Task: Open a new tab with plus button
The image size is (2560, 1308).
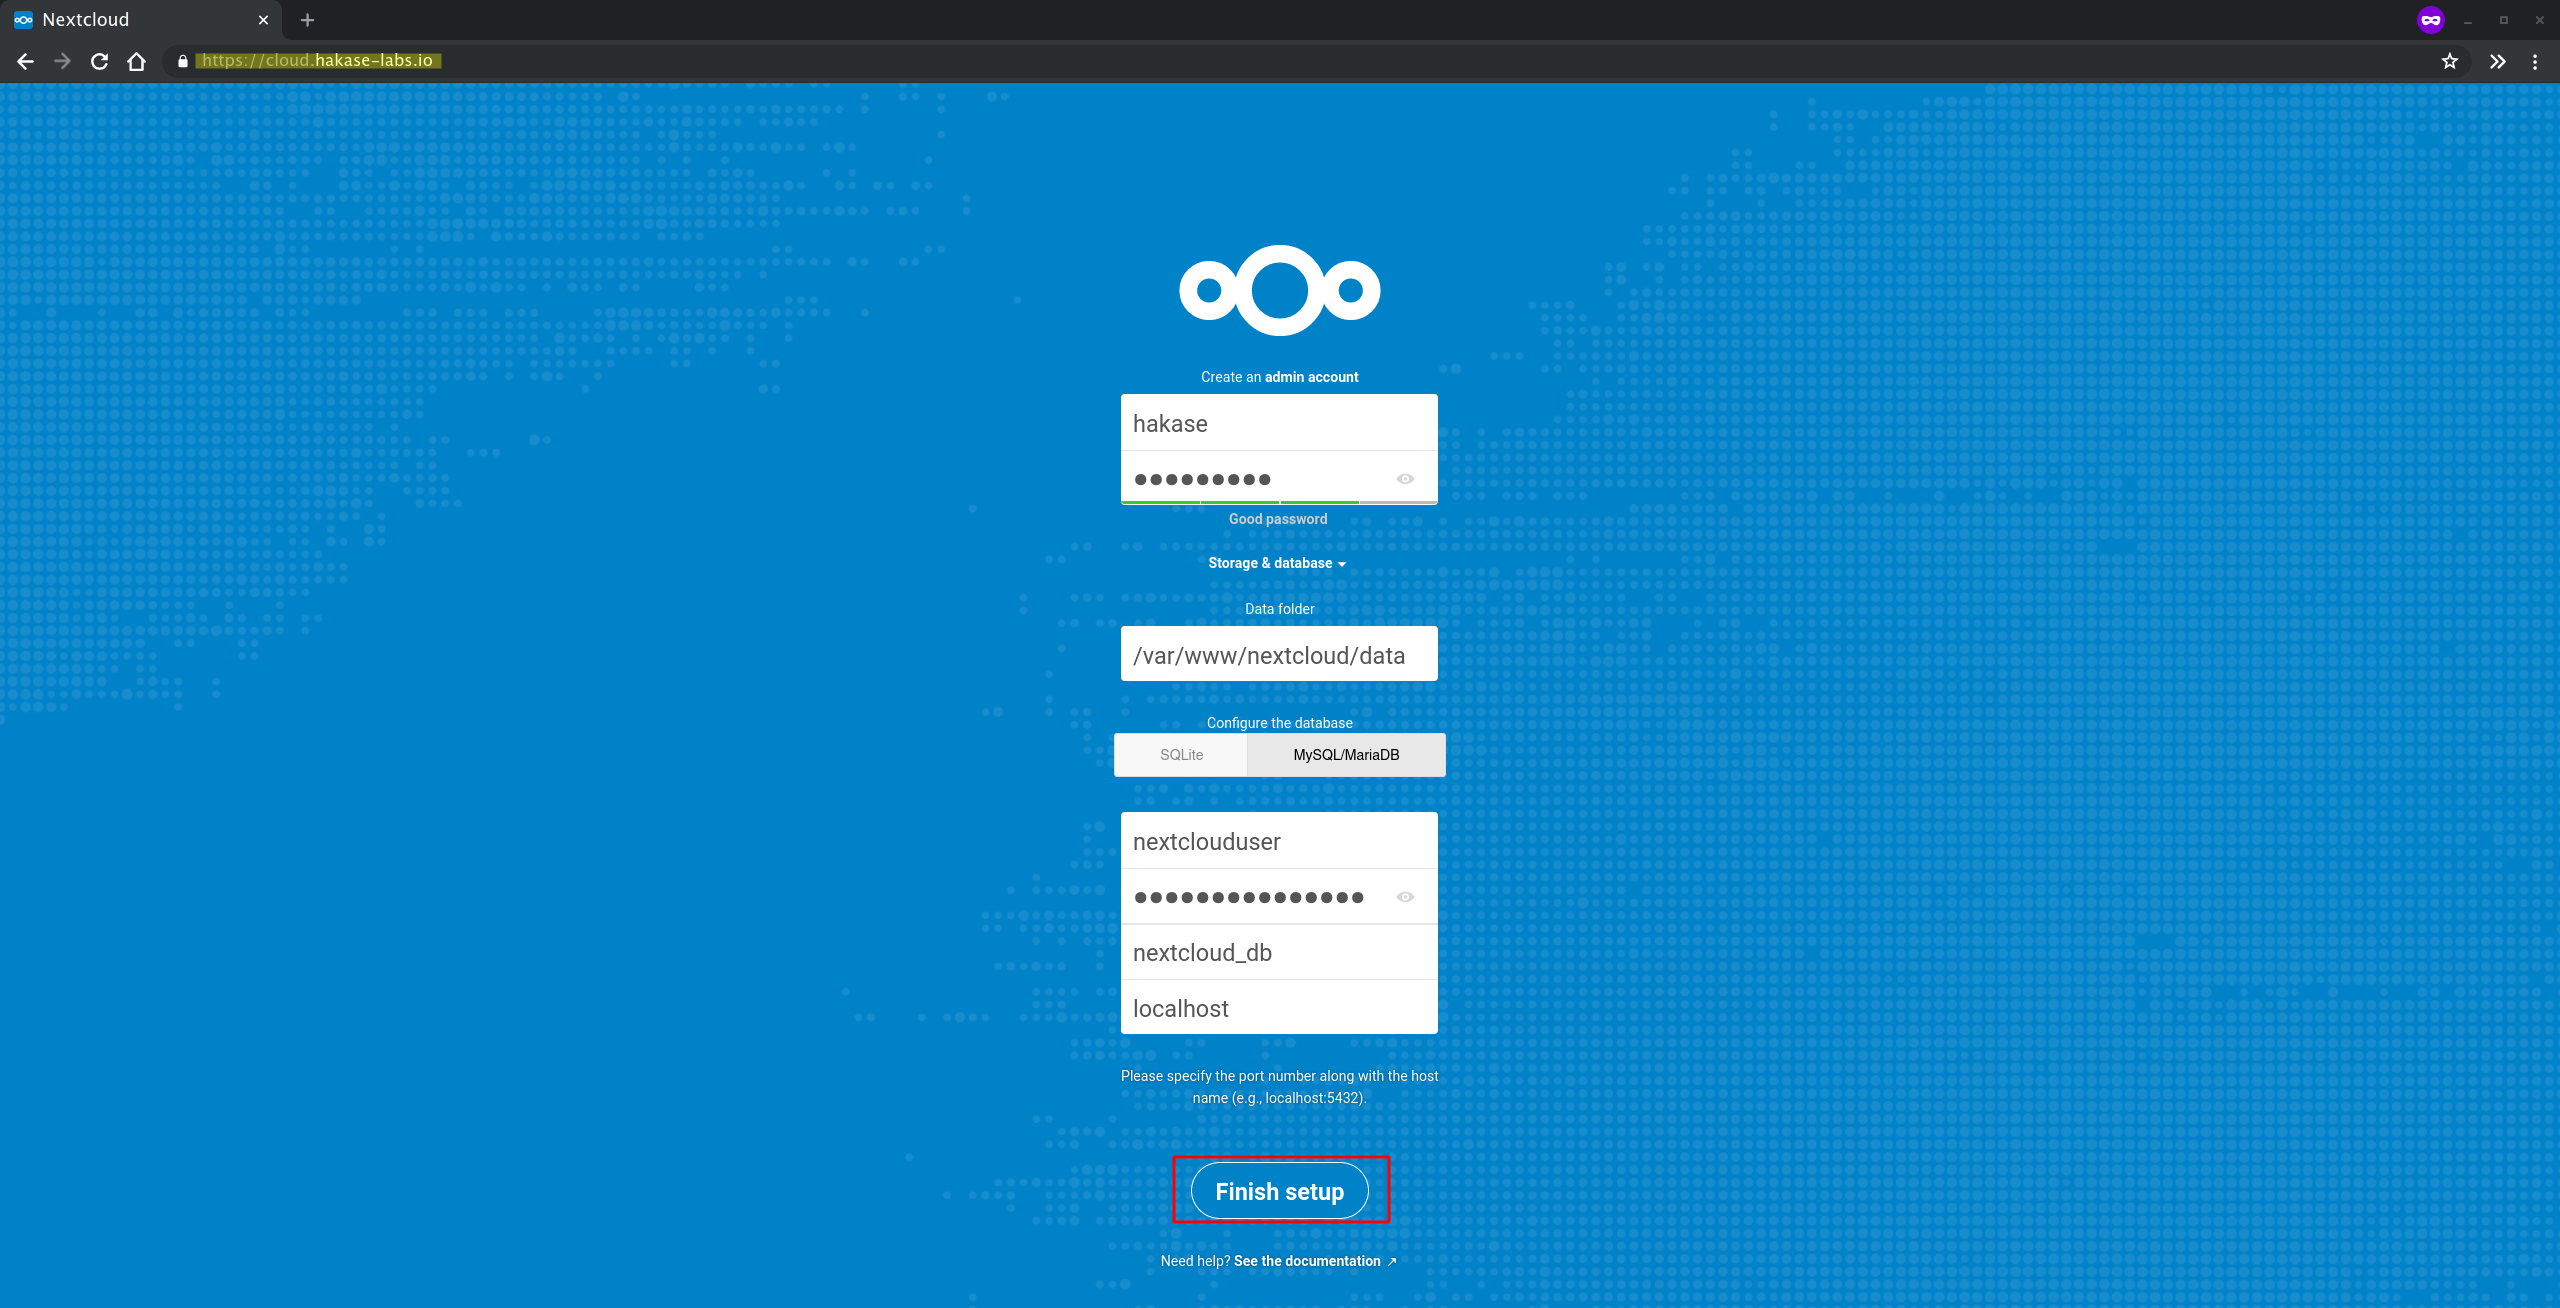Action: coord(307,20)
